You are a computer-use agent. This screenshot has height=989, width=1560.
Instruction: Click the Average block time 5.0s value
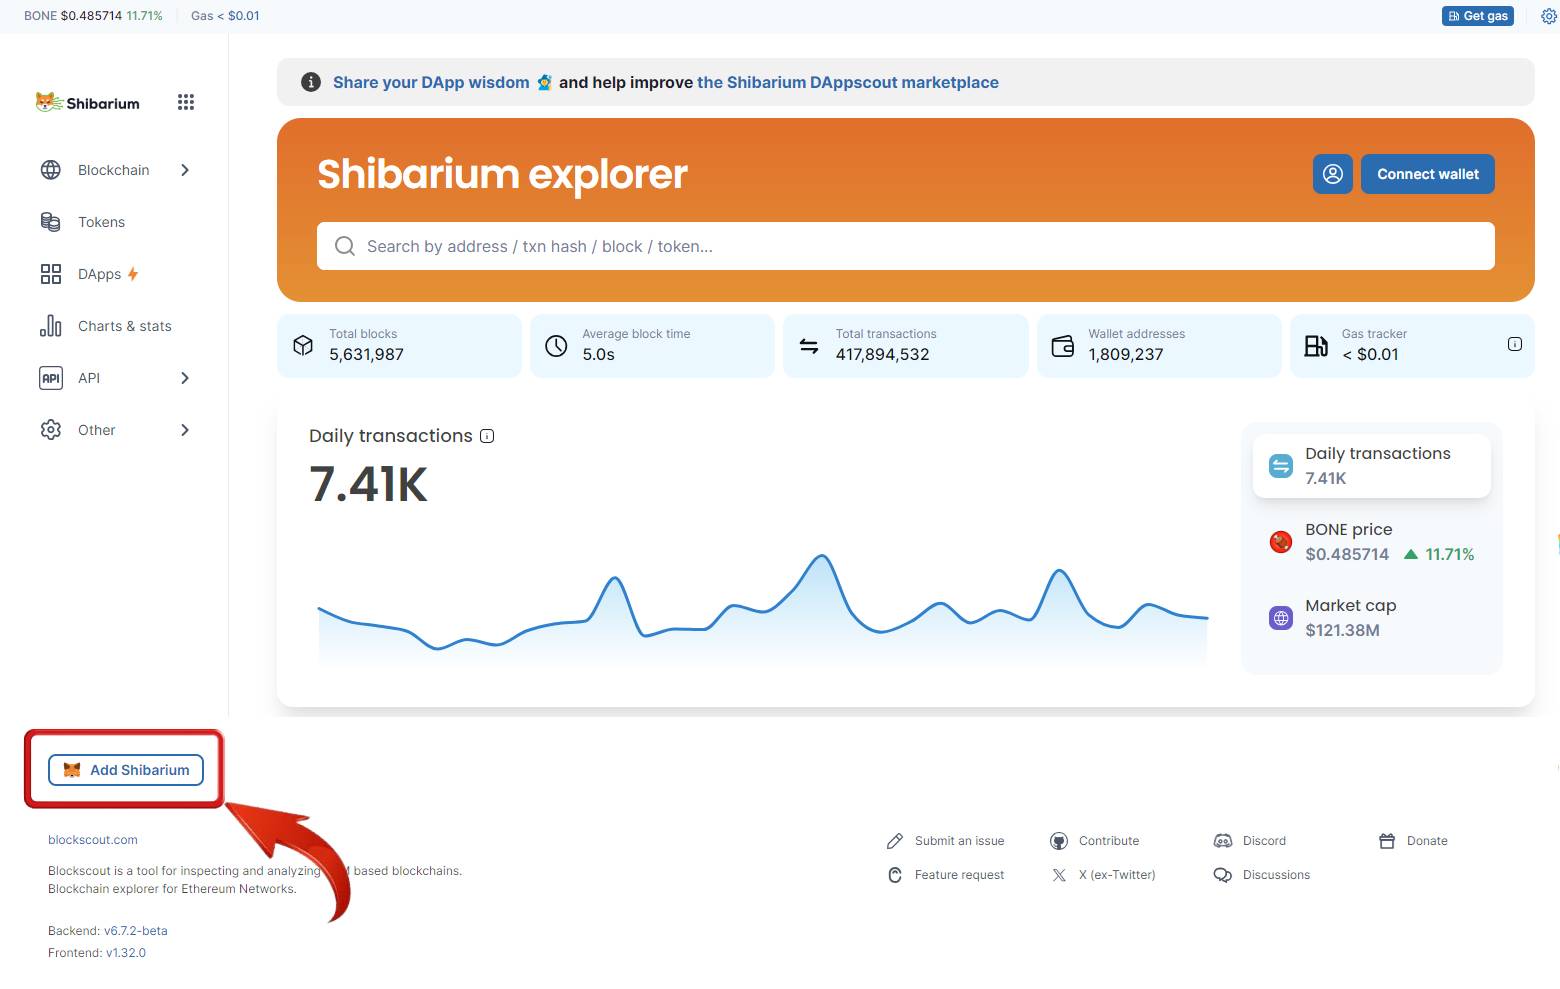[x=599, y=354]
